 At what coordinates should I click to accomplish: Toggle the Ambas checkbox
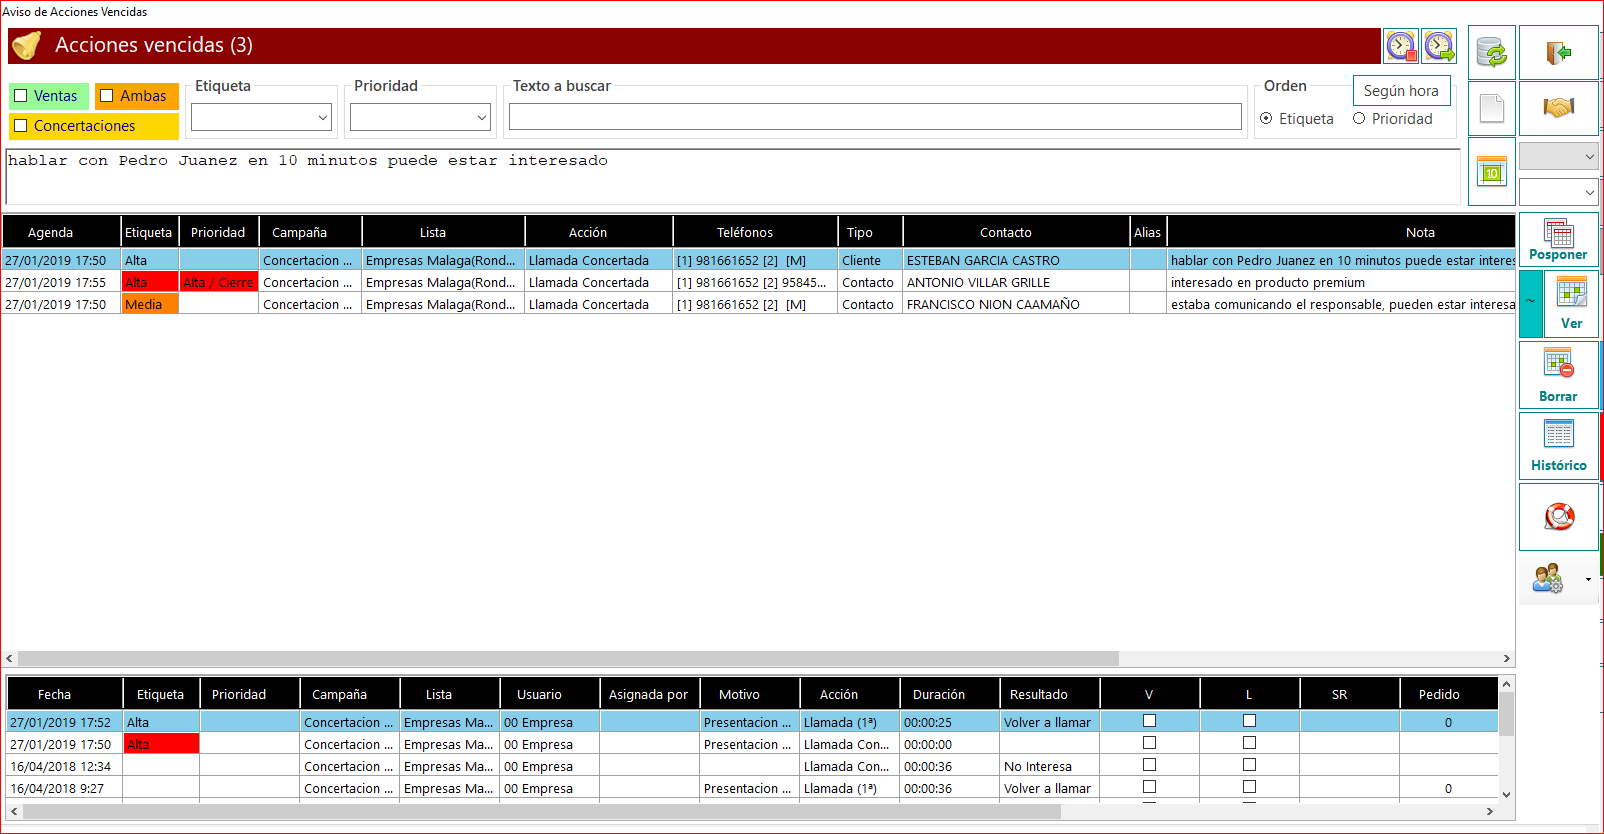107,96
